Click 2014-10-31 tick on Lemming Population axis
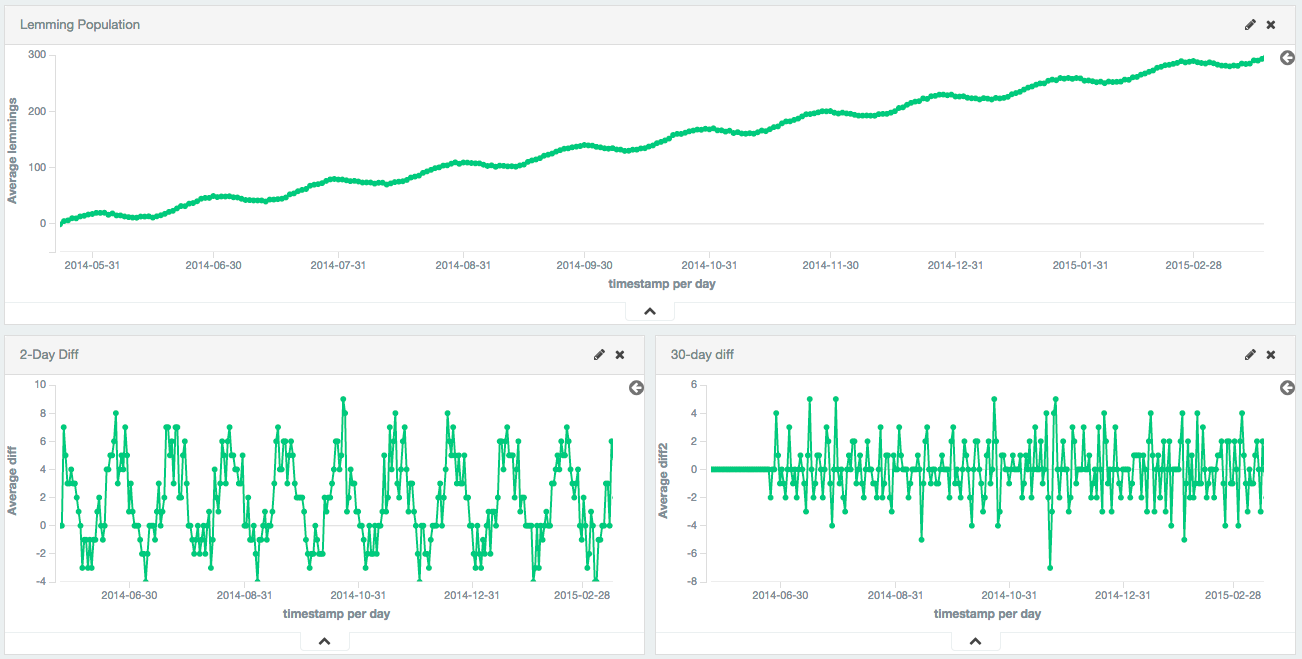The image size is (1302, 659). 709,266
